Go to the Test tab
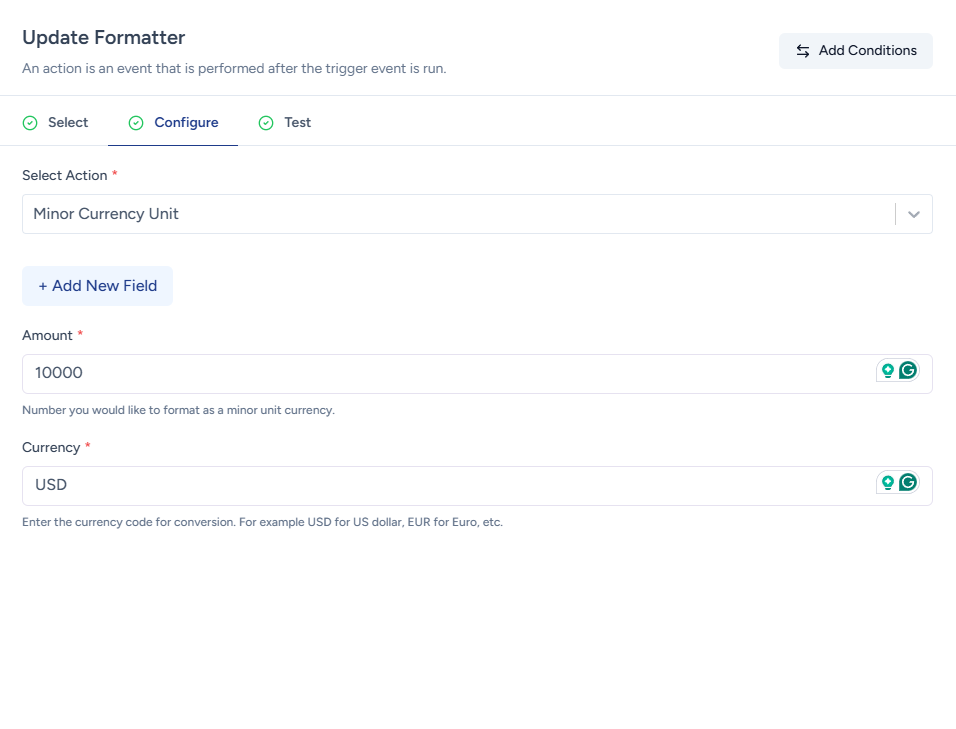This screenshot has height=729, width=956. [x=297, y=122]
